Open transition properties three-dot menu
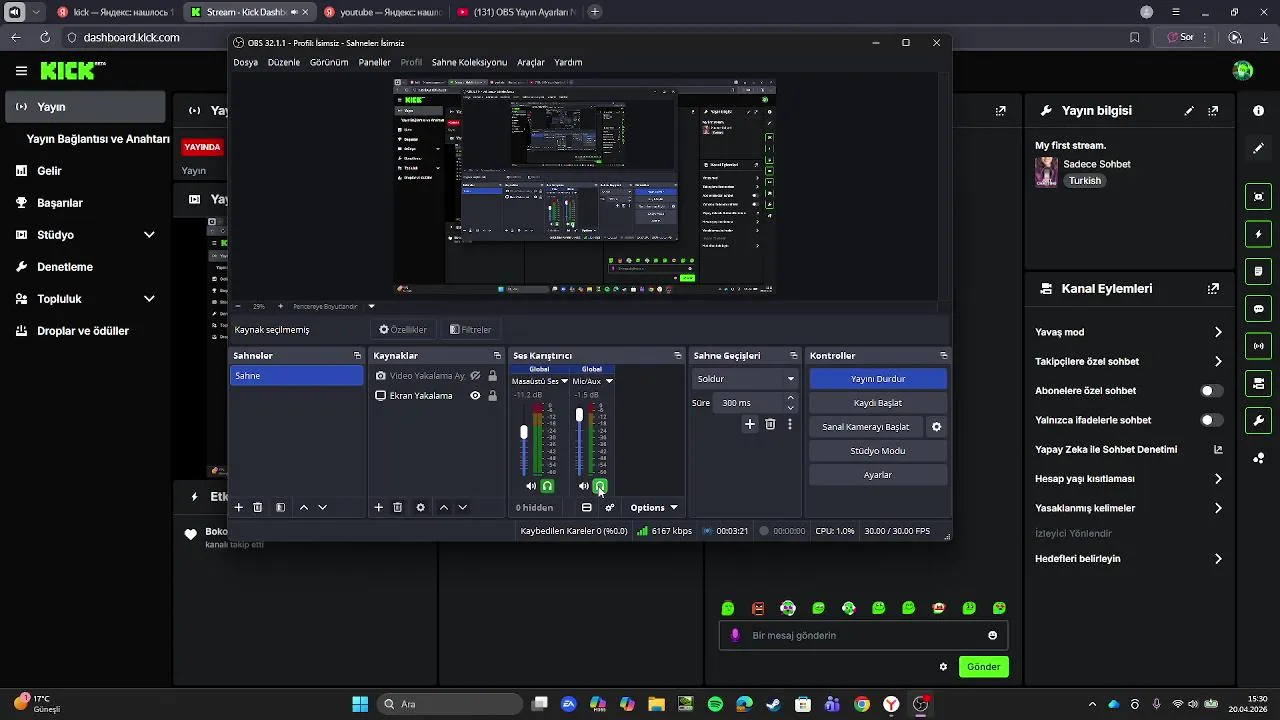1280x720 pixels. click(790, 424)
